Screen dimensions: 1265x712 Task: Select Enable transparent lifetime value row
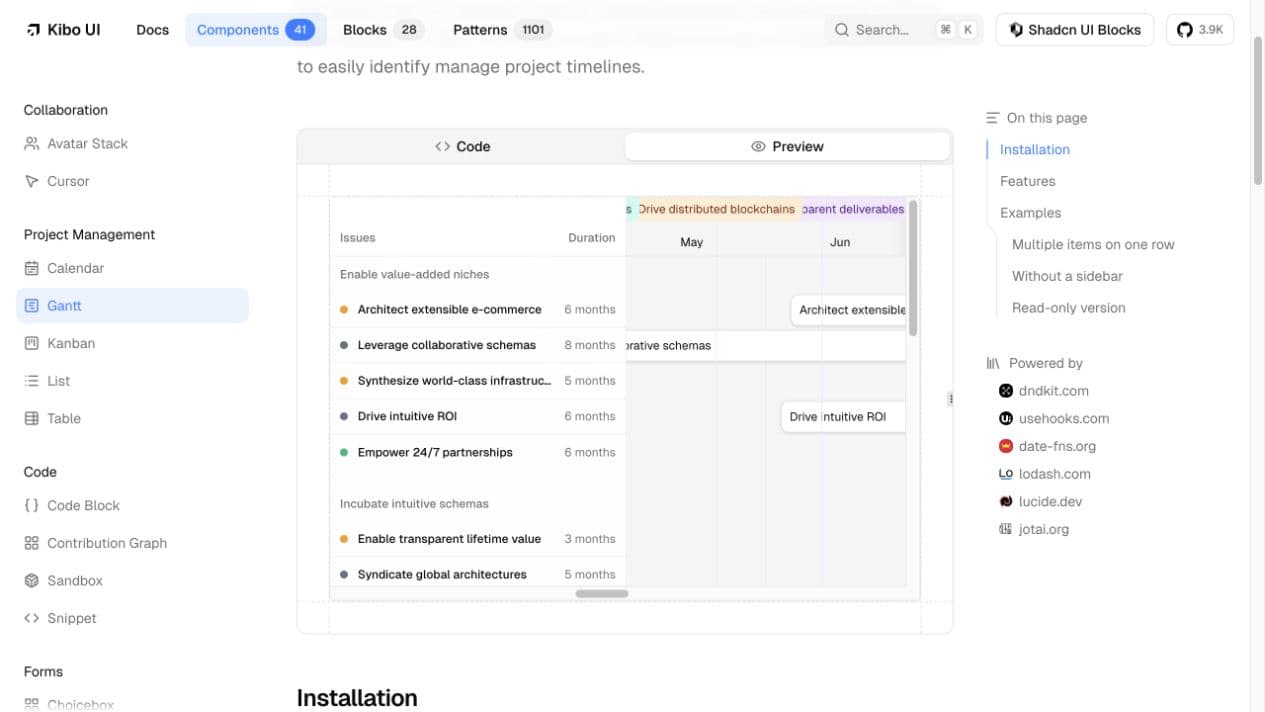click(477, 539)
